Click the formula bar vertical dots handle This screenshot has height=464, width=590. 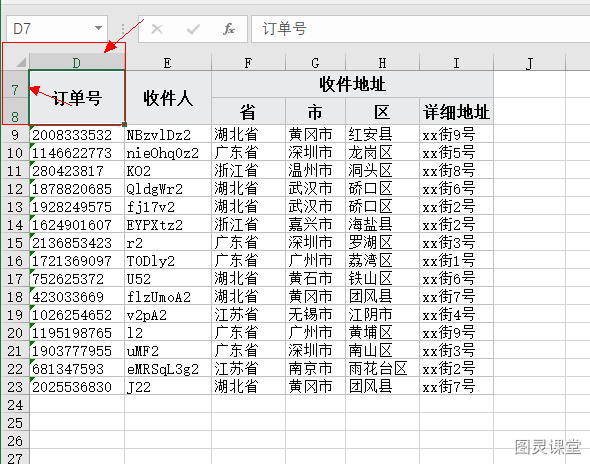(x=123, y=29)
